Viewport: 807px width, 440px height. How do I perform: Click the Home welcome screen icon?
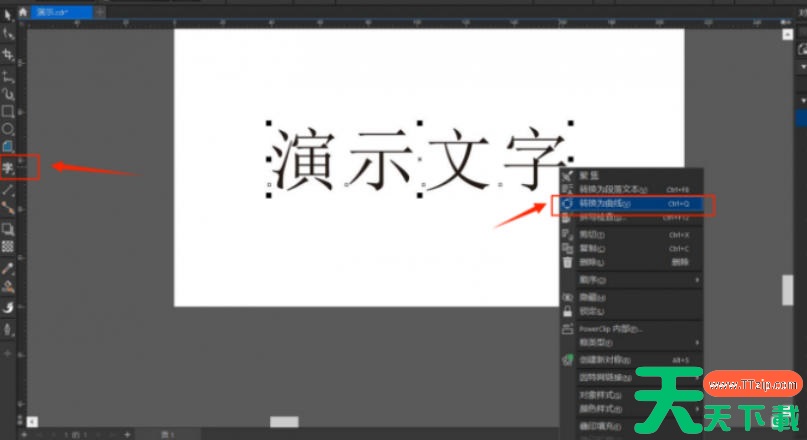pyautogui.click(x=21, y=12)
